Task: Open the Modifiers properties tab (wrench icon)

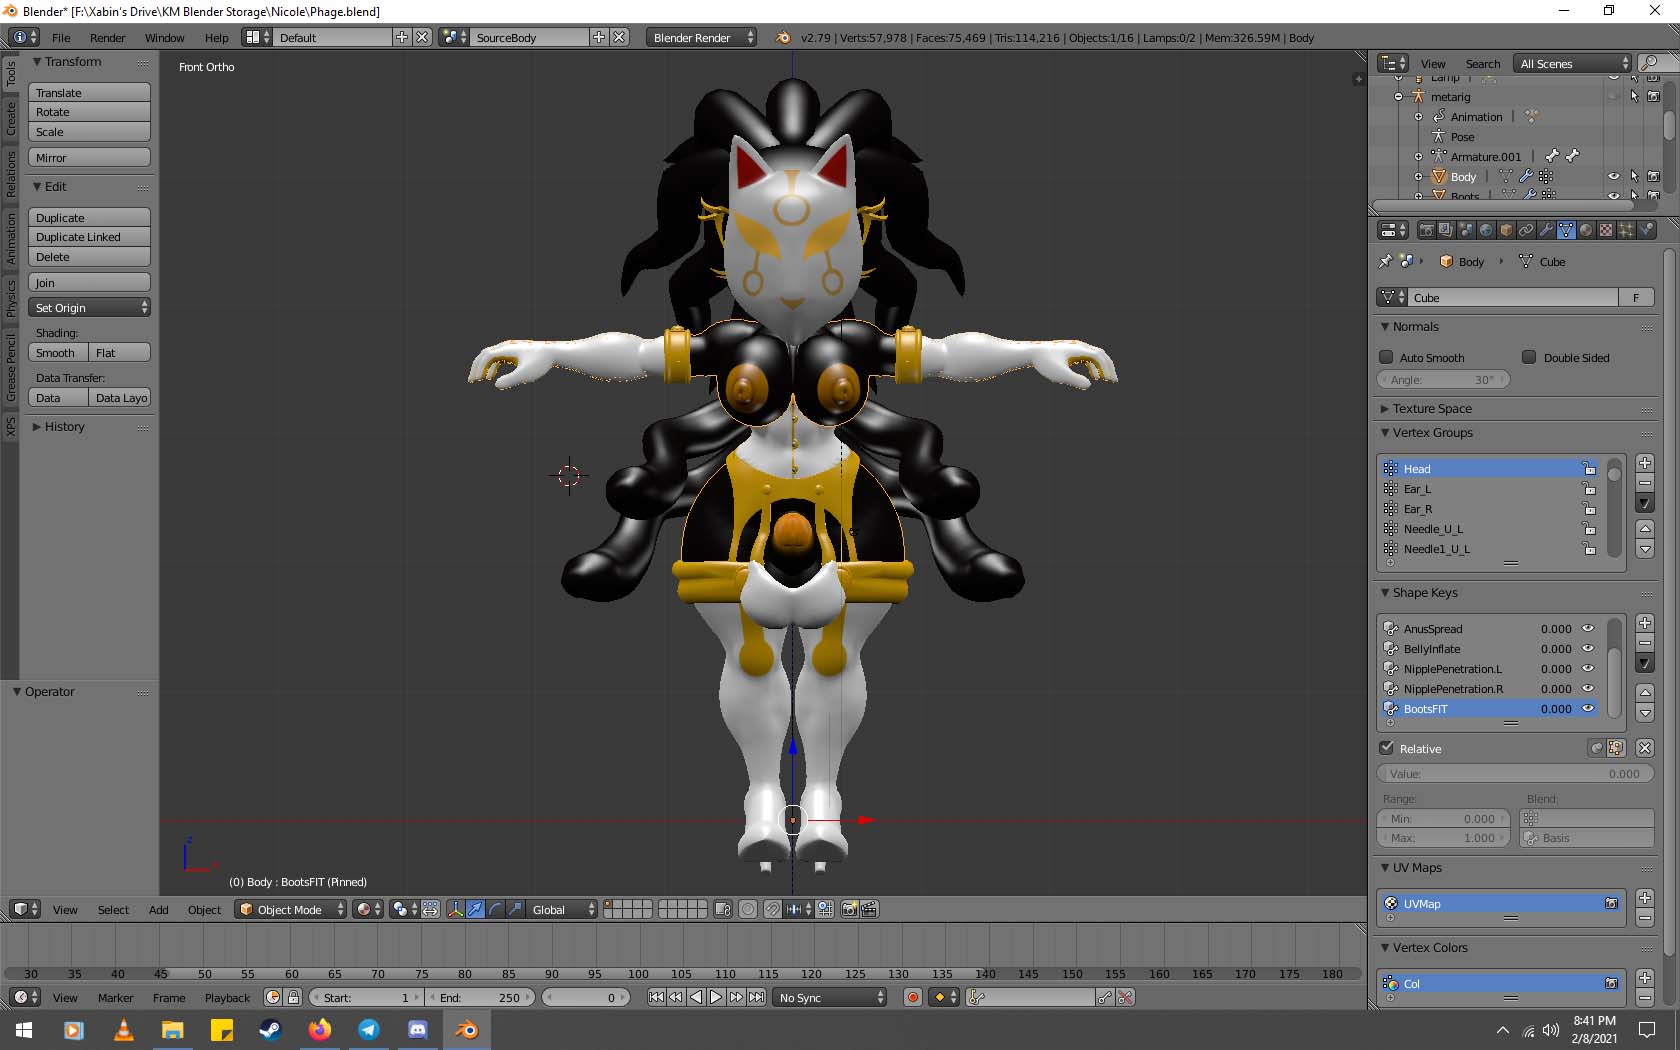Action: pos(1546,230)
